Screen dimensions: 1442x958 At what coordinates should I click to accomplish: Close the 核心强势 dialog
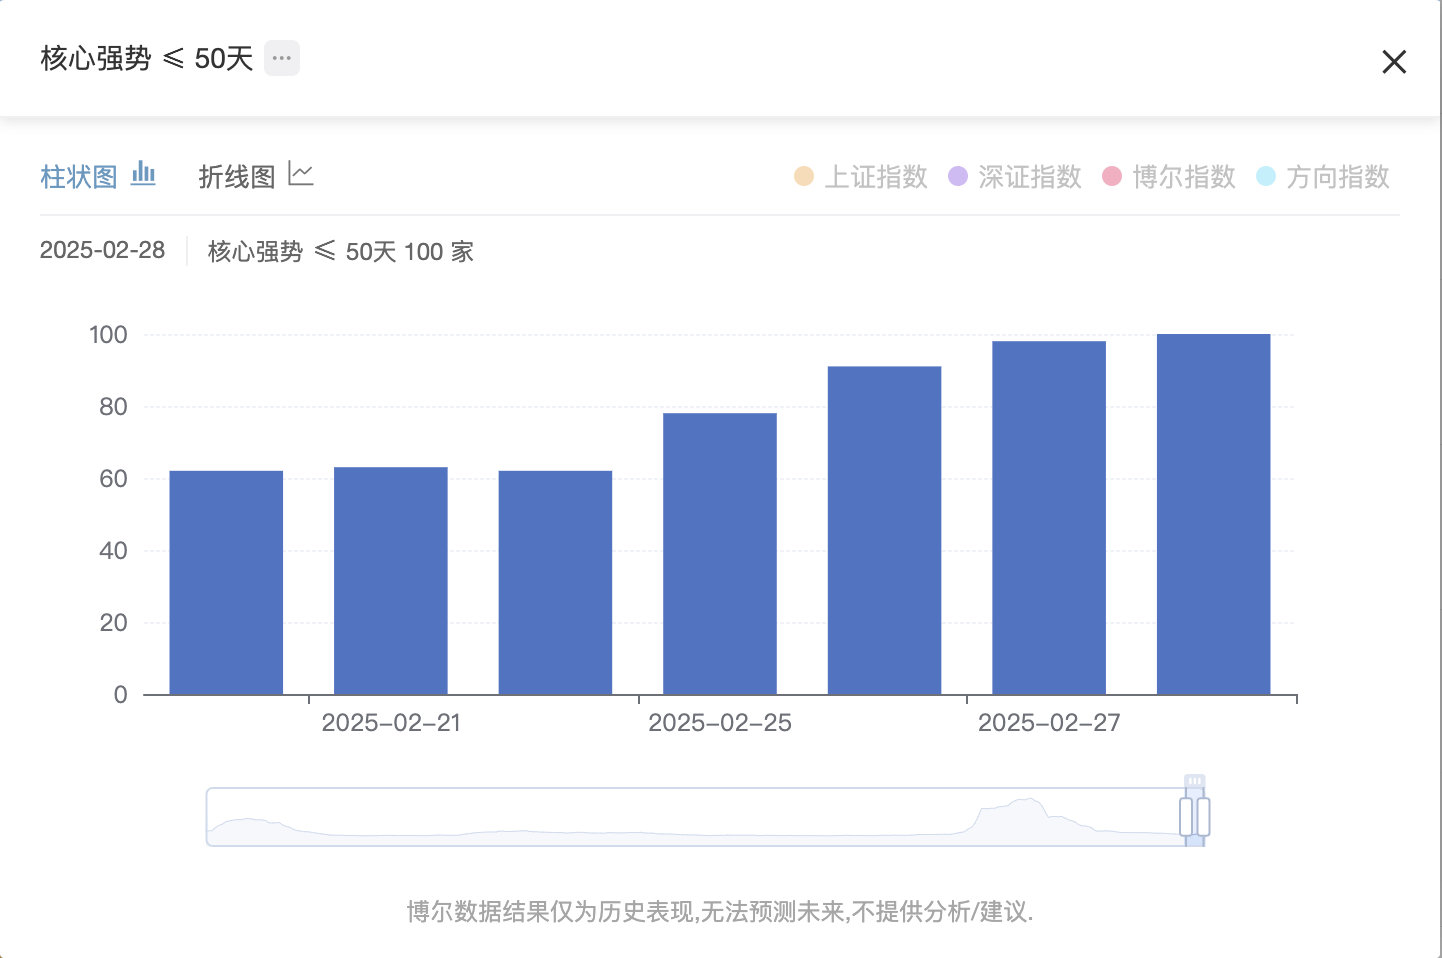(1394, 62)
